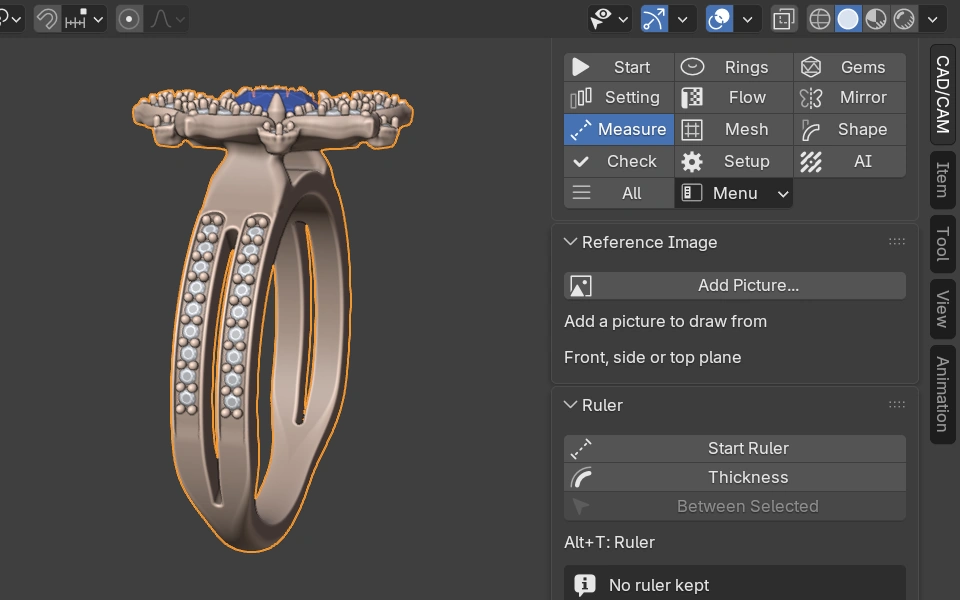Open the Mesh tools panel

pyautogui.click(x=733, y=129)
